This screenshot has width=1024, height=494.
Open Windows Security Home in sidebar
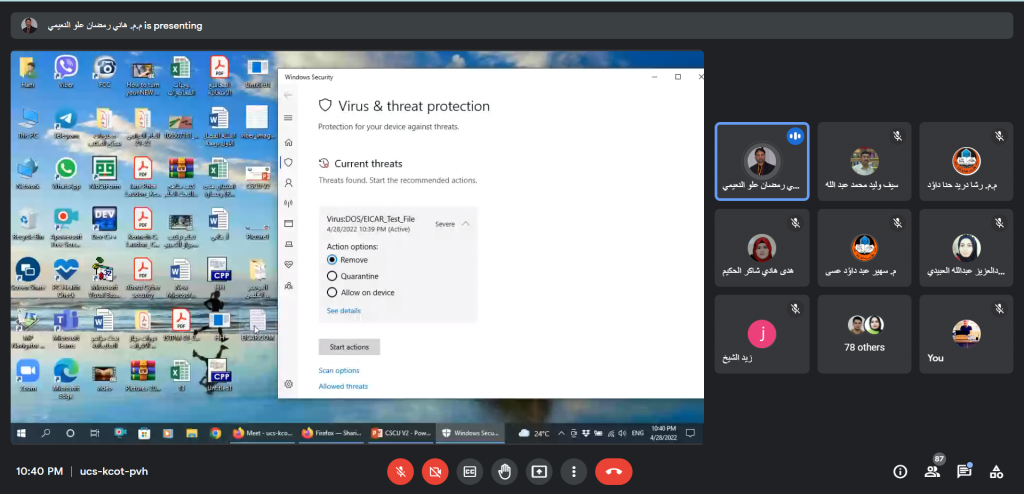point(289,142)
